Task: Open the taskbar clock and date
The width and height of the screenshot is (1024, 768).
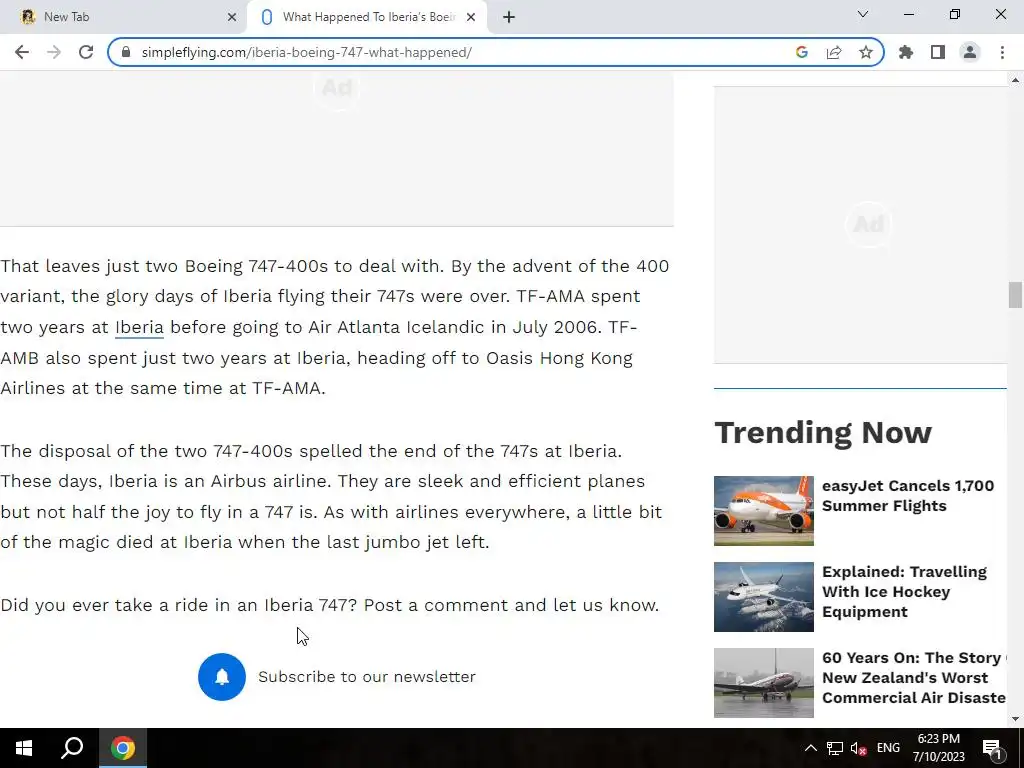Action: point(938,748)
